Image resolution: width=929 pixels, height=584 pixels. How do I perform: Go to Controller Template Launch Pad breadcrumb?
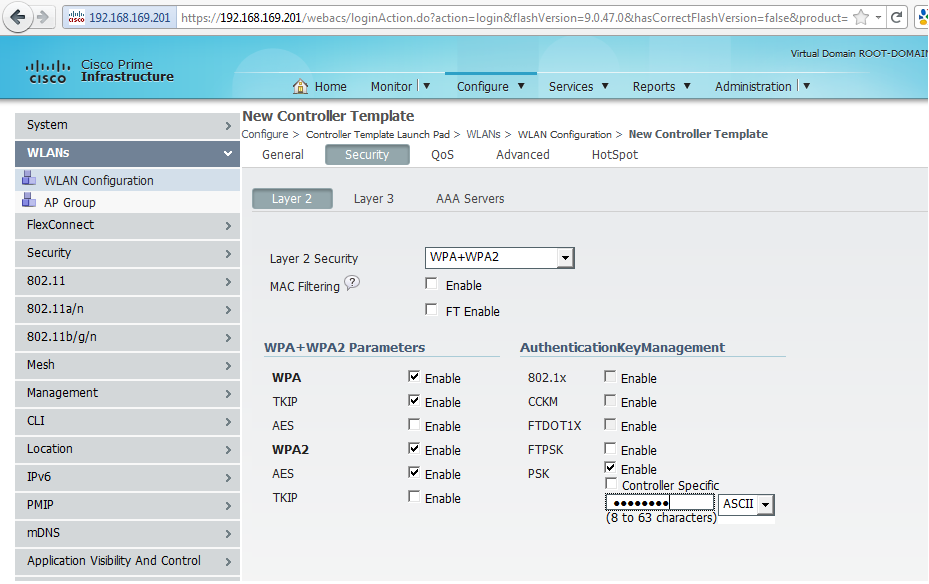point(377,134)
